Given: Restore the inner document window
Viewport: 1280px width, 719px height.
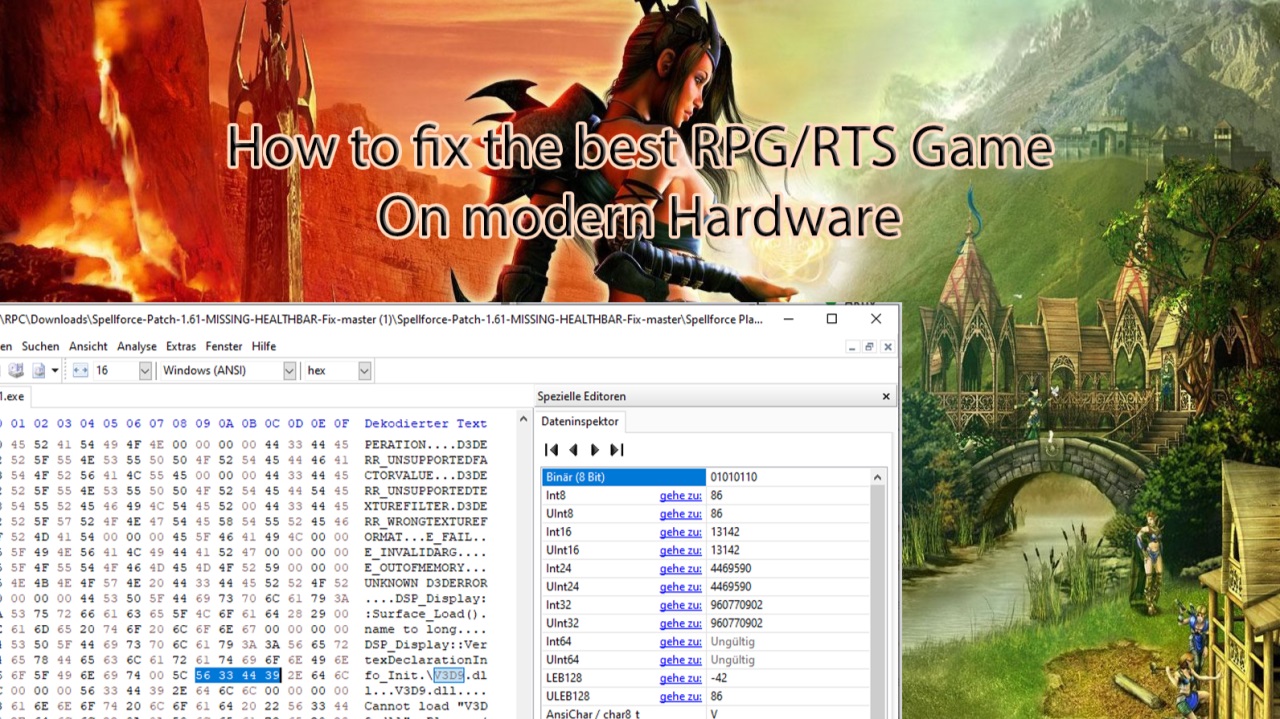Looking at the screenshot, I should tap(869, 347).
